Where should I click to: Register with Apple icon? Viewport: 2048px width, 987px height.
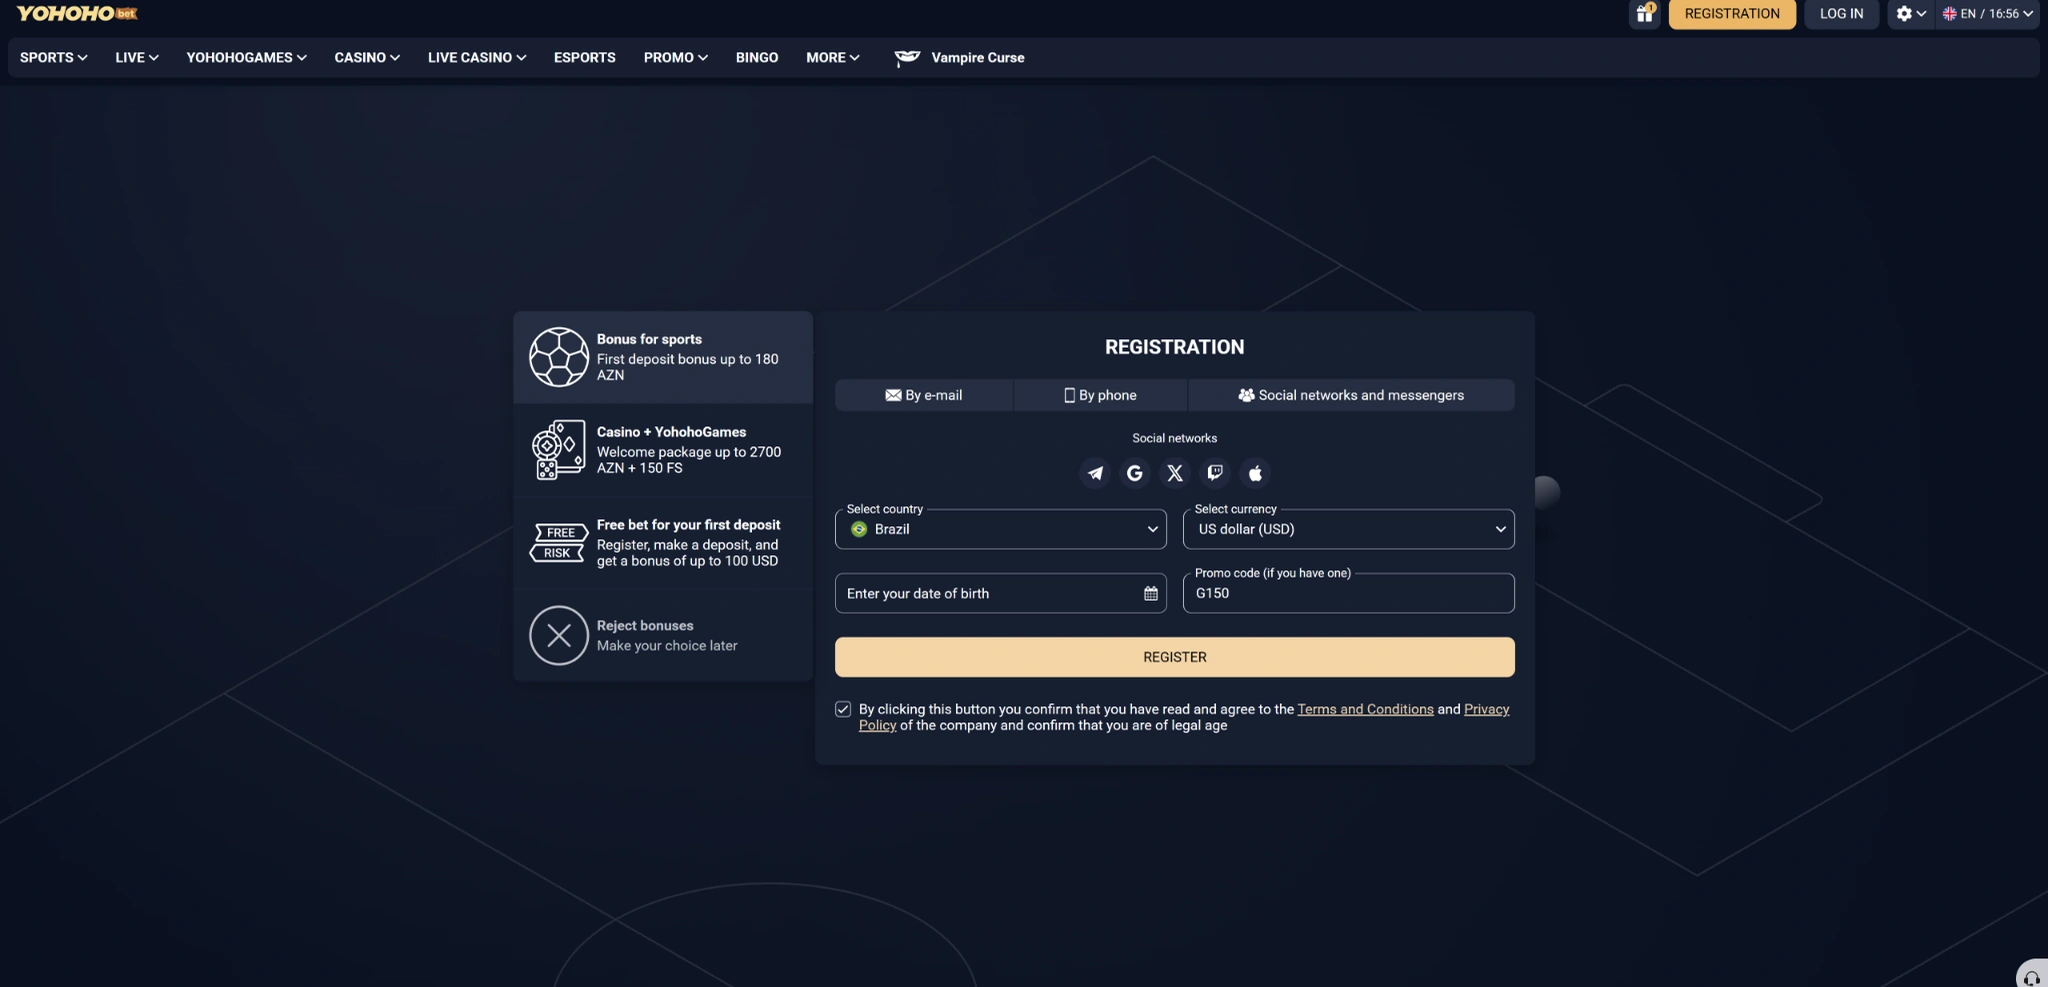pos(1255,473)
